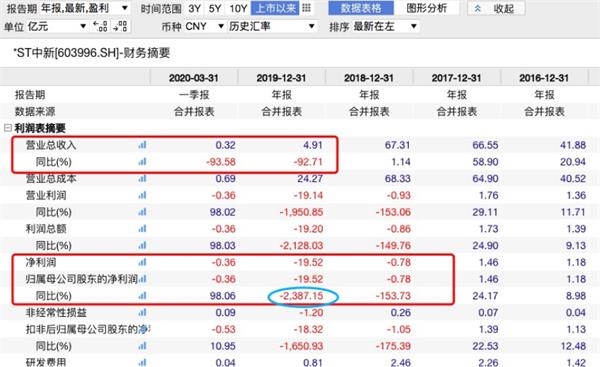This screenshot has height=367, width=600.
Task: Select the -92.71 cell
Action: click(308, 162)
